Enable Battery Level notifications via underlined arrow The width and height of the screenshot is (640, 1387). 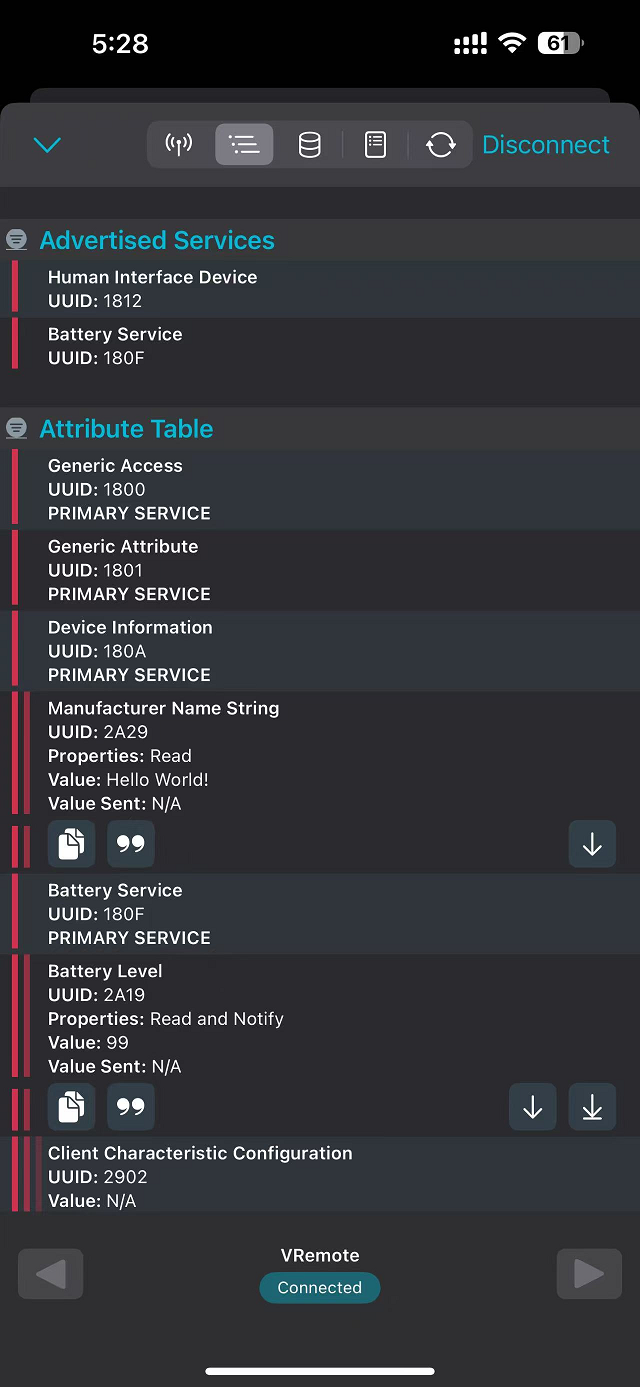592,1107
